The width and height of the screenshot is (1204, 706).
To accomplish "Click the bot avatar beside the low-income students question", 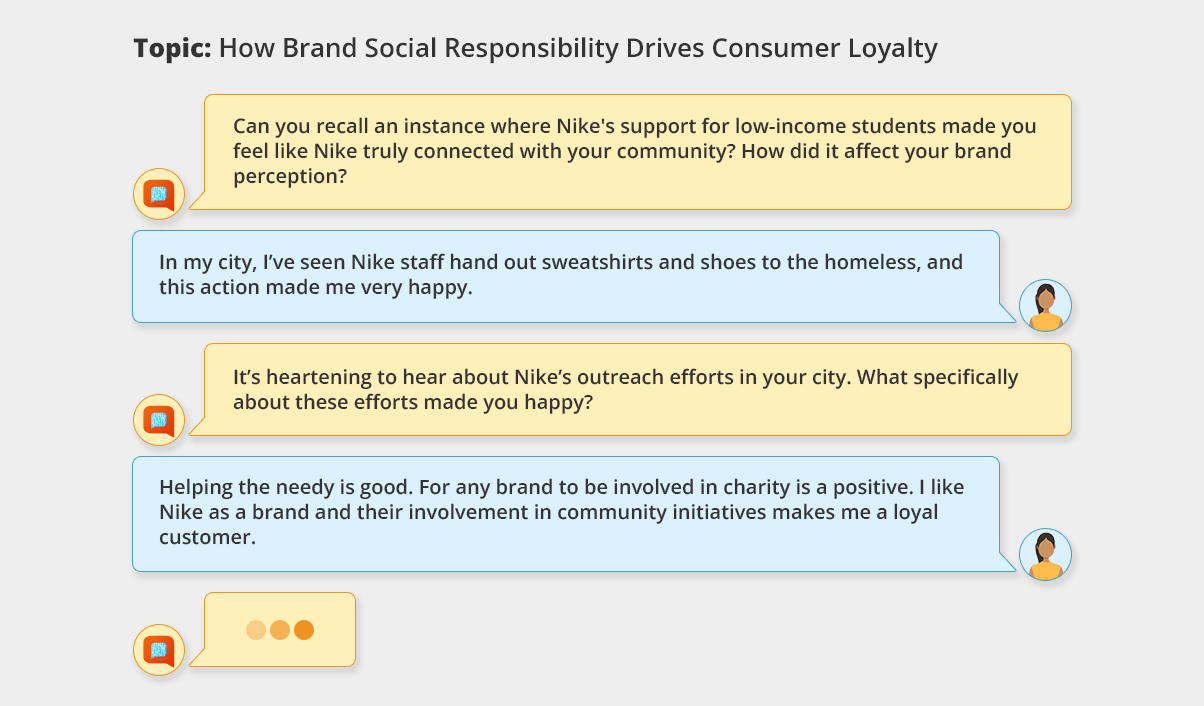I will [159, 194].
